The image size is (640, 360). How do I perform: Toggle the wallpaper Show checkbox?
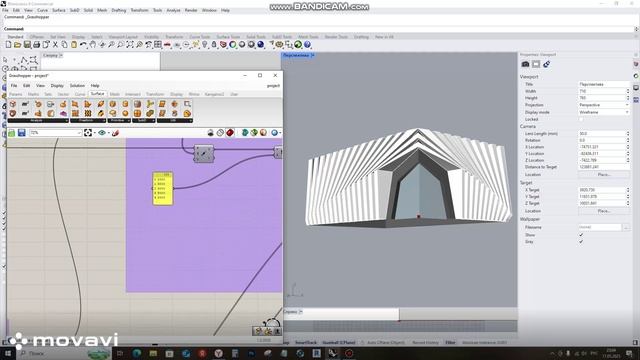pyautogui.click(x=581, y=235)
